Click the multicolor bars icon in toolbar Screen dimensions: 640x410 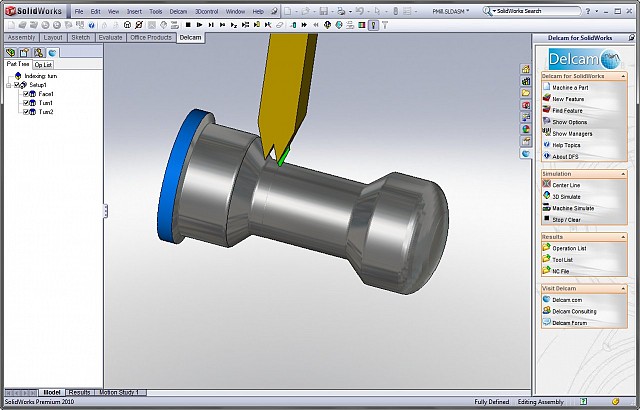362,25
